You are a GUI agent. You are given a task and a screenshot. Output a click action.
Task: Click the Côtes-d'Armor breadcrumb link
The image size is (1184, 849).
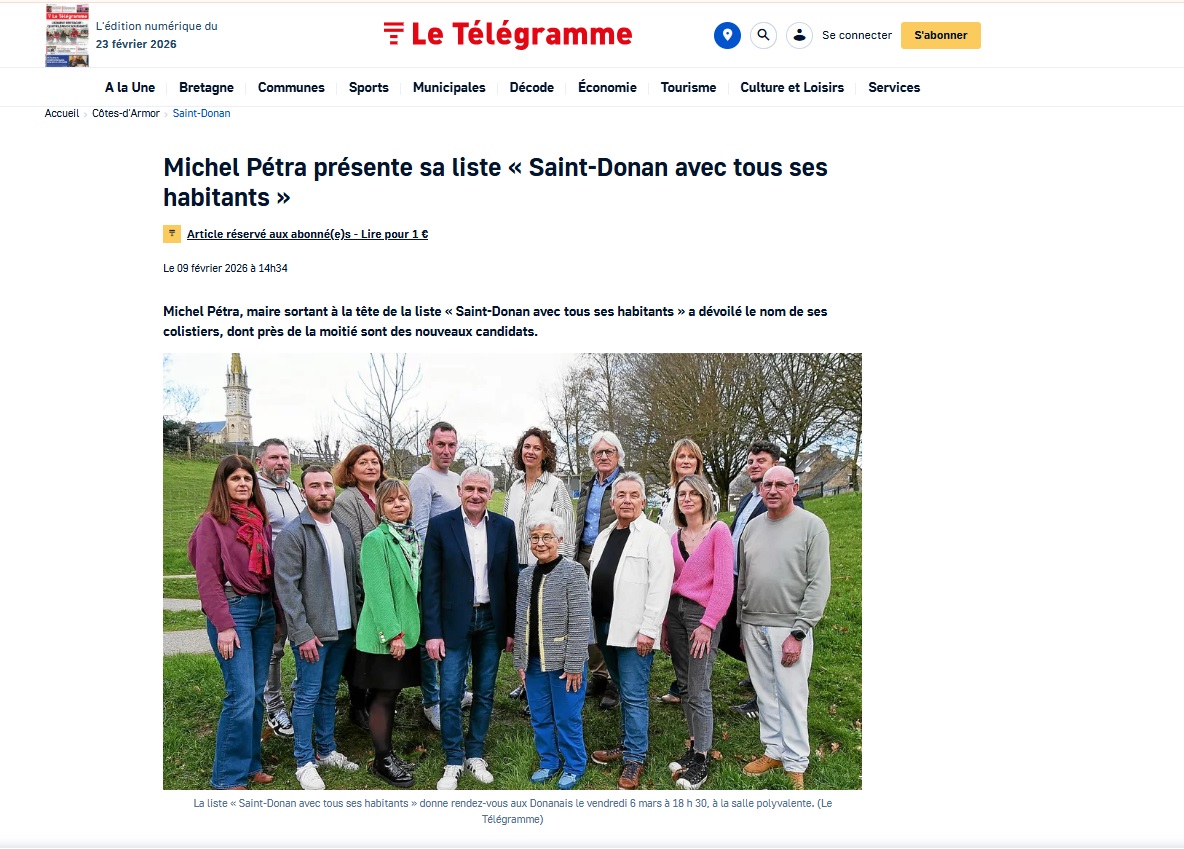click(125, 113)
